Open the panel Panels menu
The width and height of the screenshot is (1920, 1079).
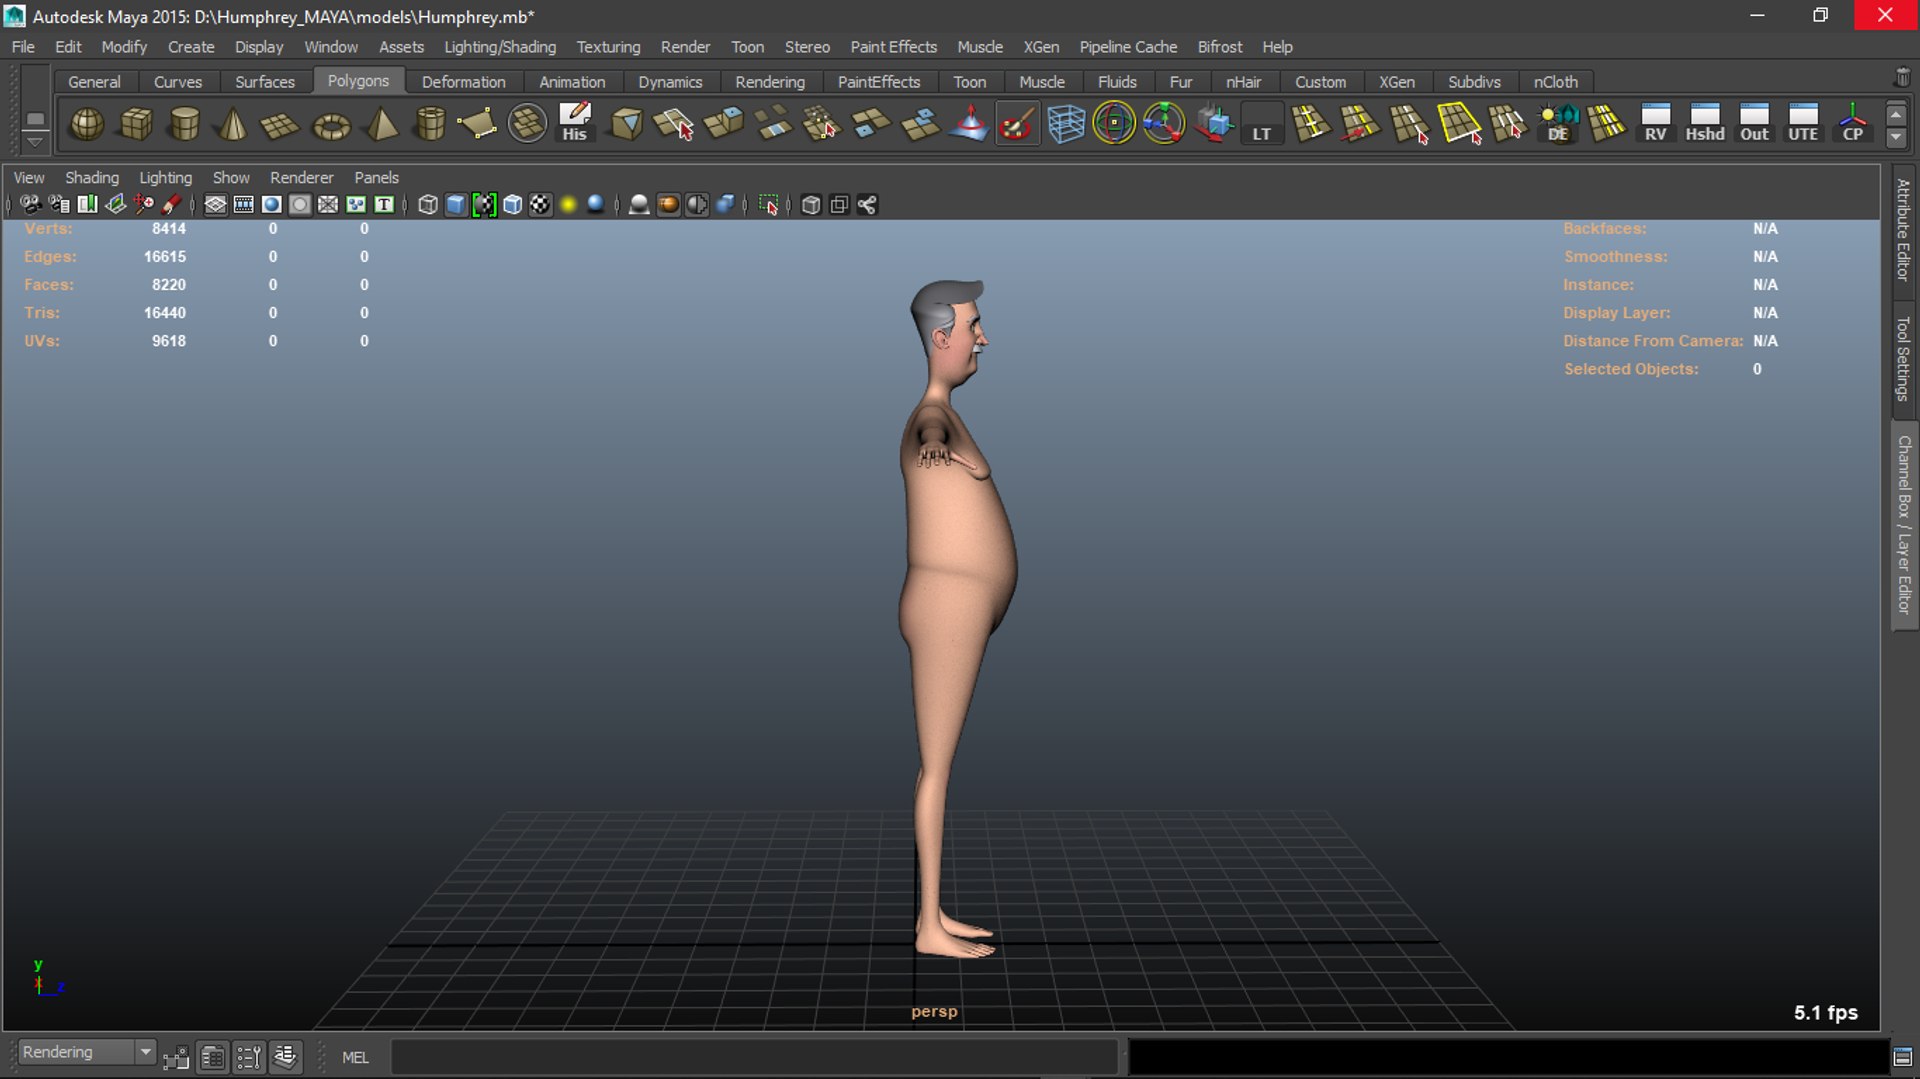[376, 177]
